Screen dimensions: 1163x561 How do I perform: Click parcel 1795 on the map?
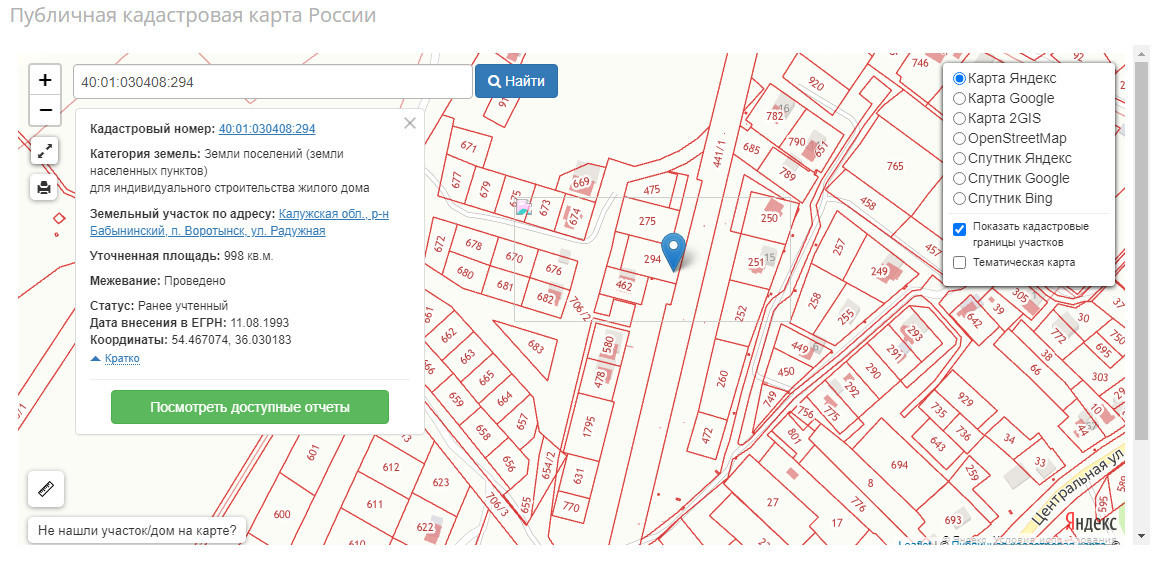point(589,427)
